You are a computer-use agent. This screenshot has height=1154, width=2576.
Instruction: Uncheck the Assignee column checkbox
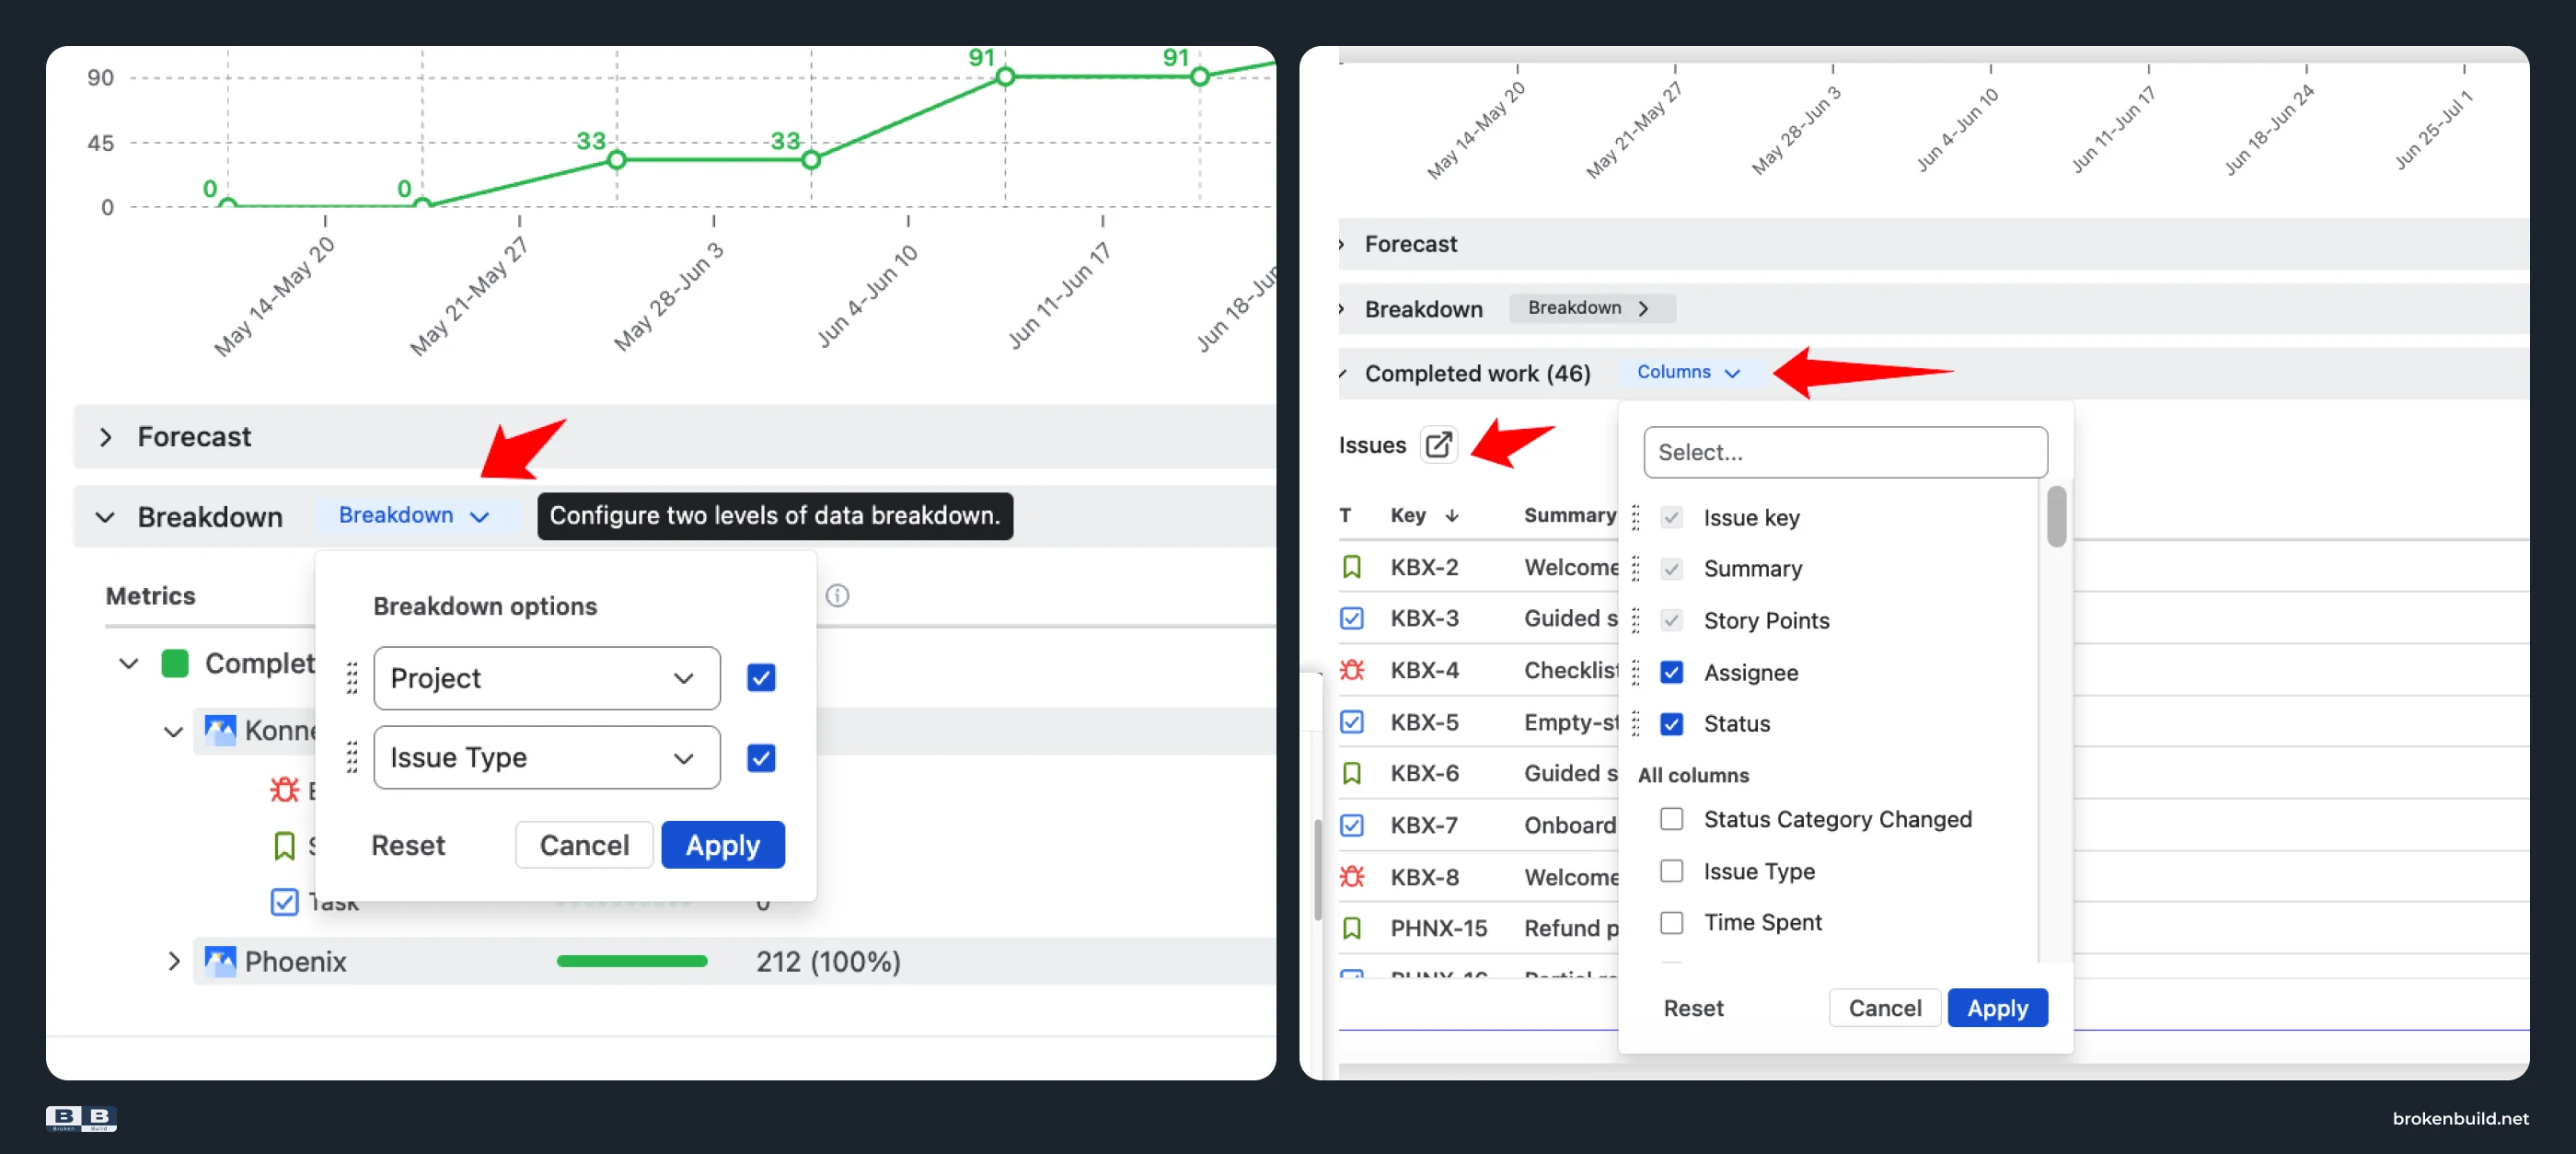(1671, 672)
